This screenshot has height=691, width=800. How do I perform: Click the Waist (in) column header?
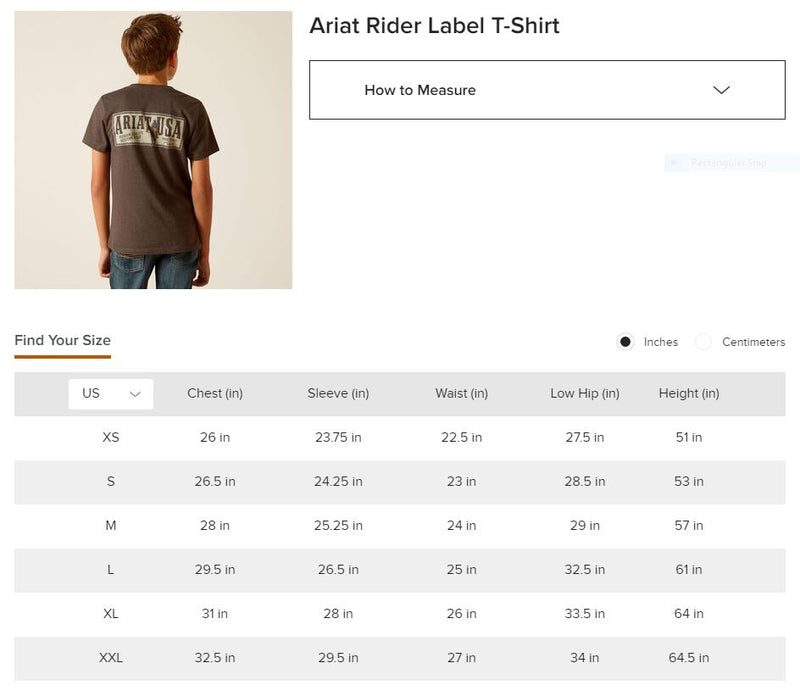click(x=462, y=393)
